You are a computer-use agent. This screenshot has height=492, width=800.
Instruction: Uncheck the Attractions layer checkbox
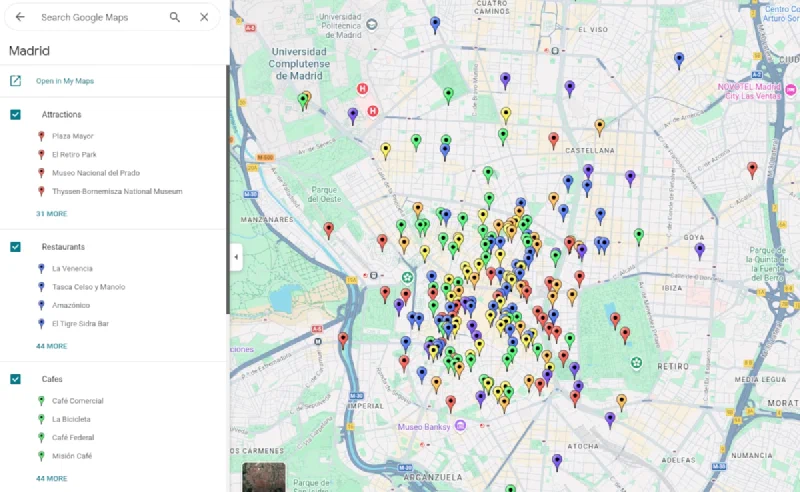tap(15, 114)
